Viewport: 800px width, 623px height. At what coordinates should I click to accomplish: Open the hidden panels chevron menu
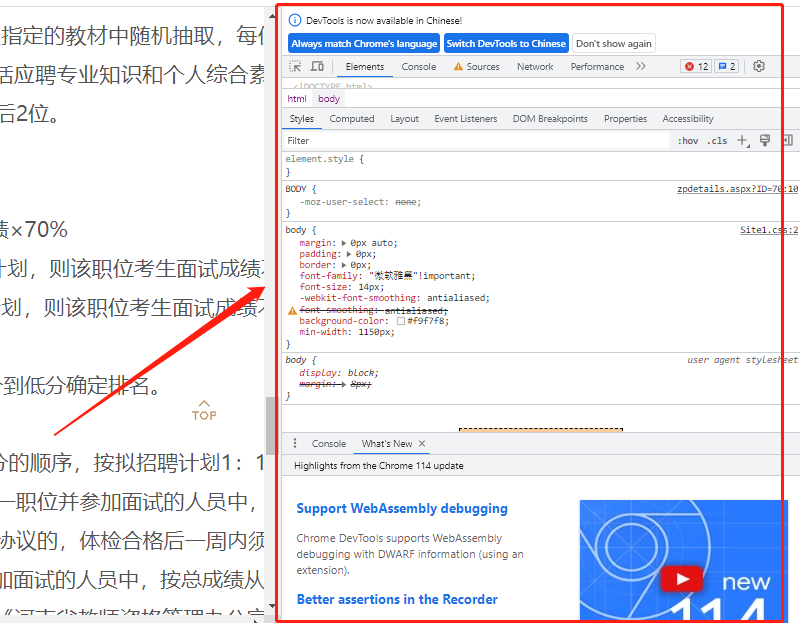639,66
